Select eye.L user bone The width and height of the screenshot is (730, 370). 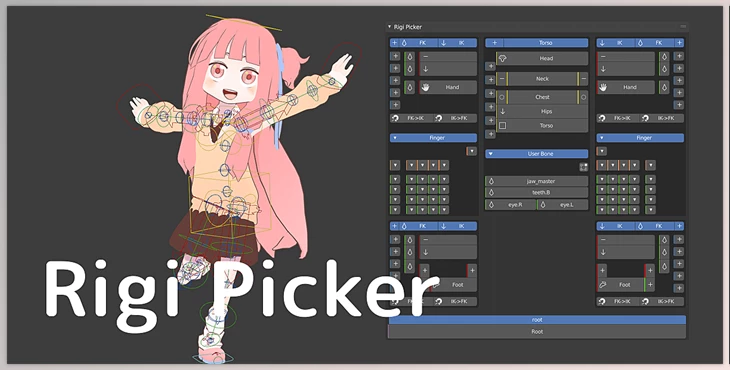click(x=563, y=204)
